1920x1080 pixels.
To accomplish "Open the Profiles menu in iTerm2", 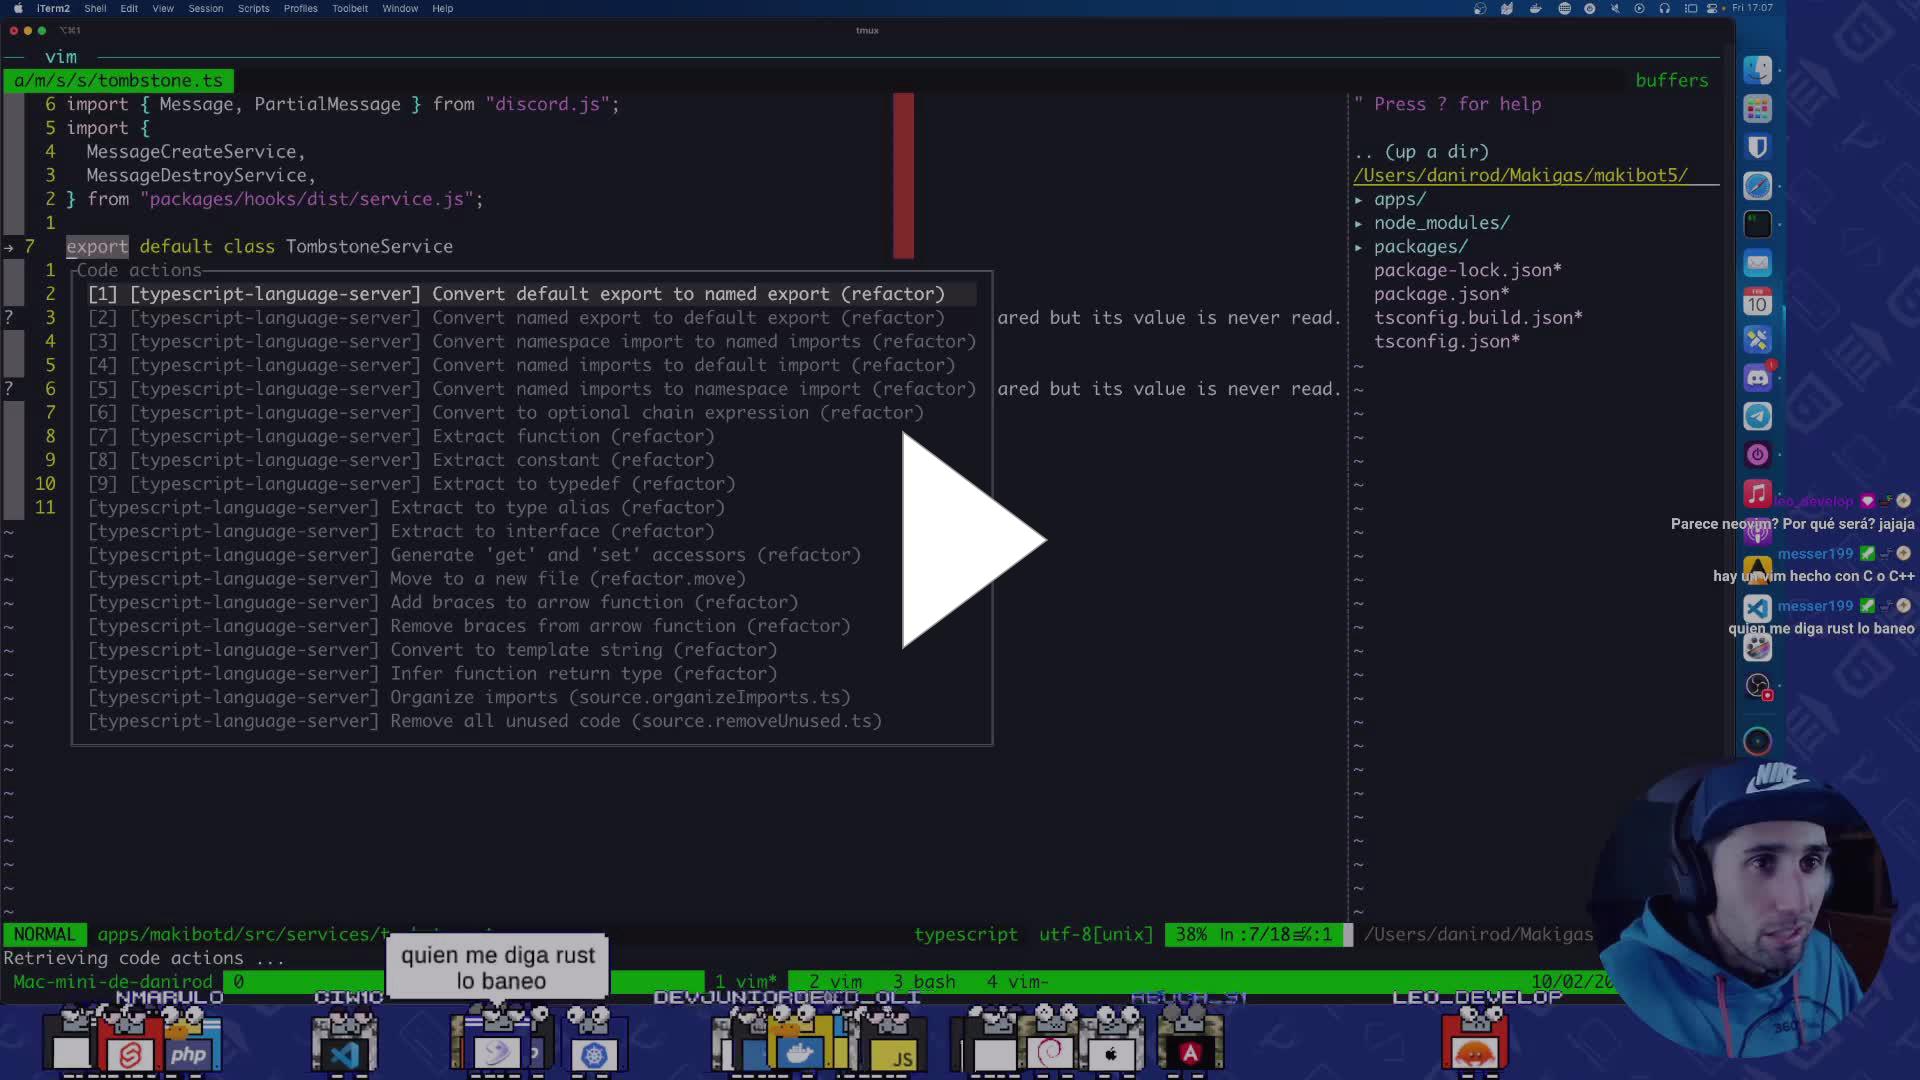I will coord(300,8).
